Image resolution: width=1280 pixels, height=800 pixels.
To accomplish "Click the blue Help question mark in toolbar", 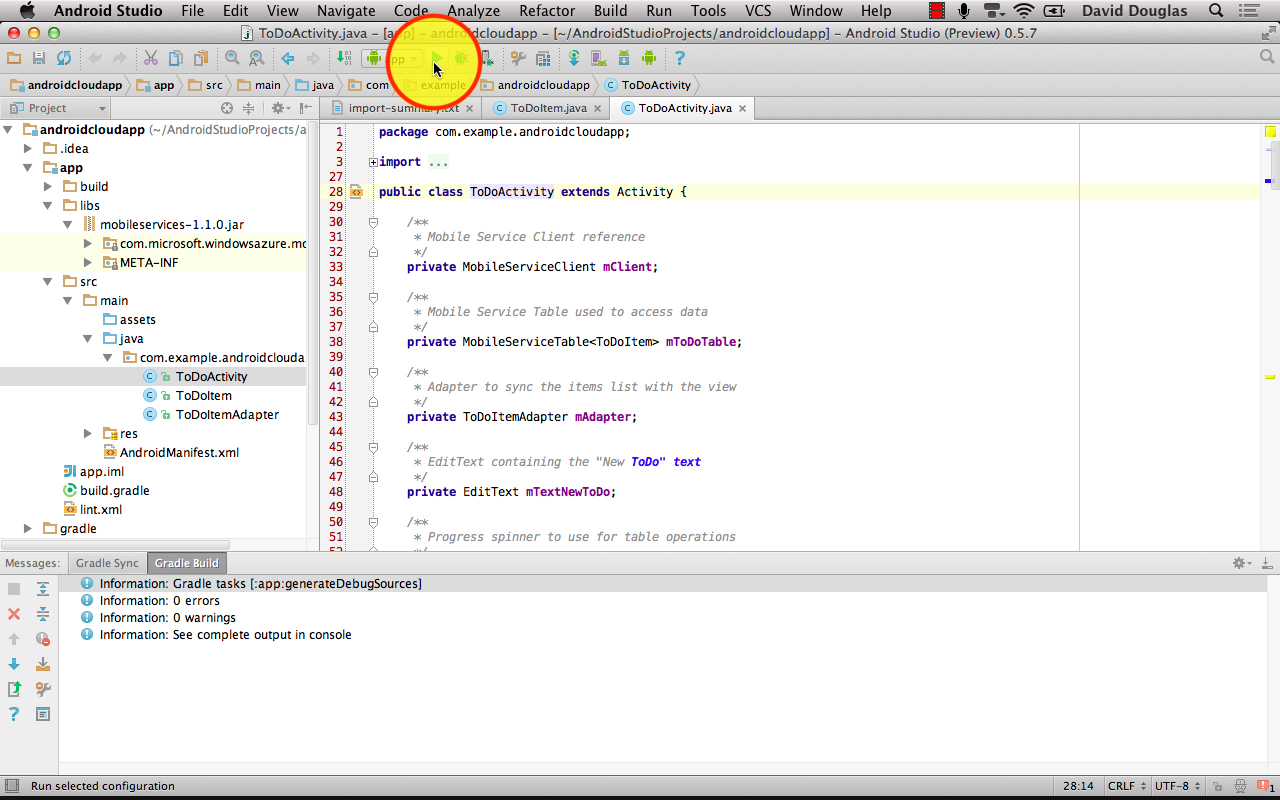I will pyautogui.click(x=679, y=58).
